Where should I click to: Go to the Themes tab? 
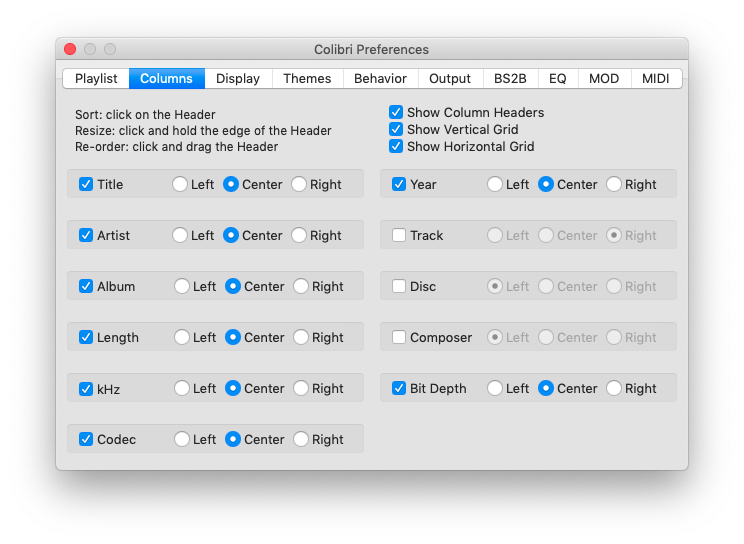point(307,78)
